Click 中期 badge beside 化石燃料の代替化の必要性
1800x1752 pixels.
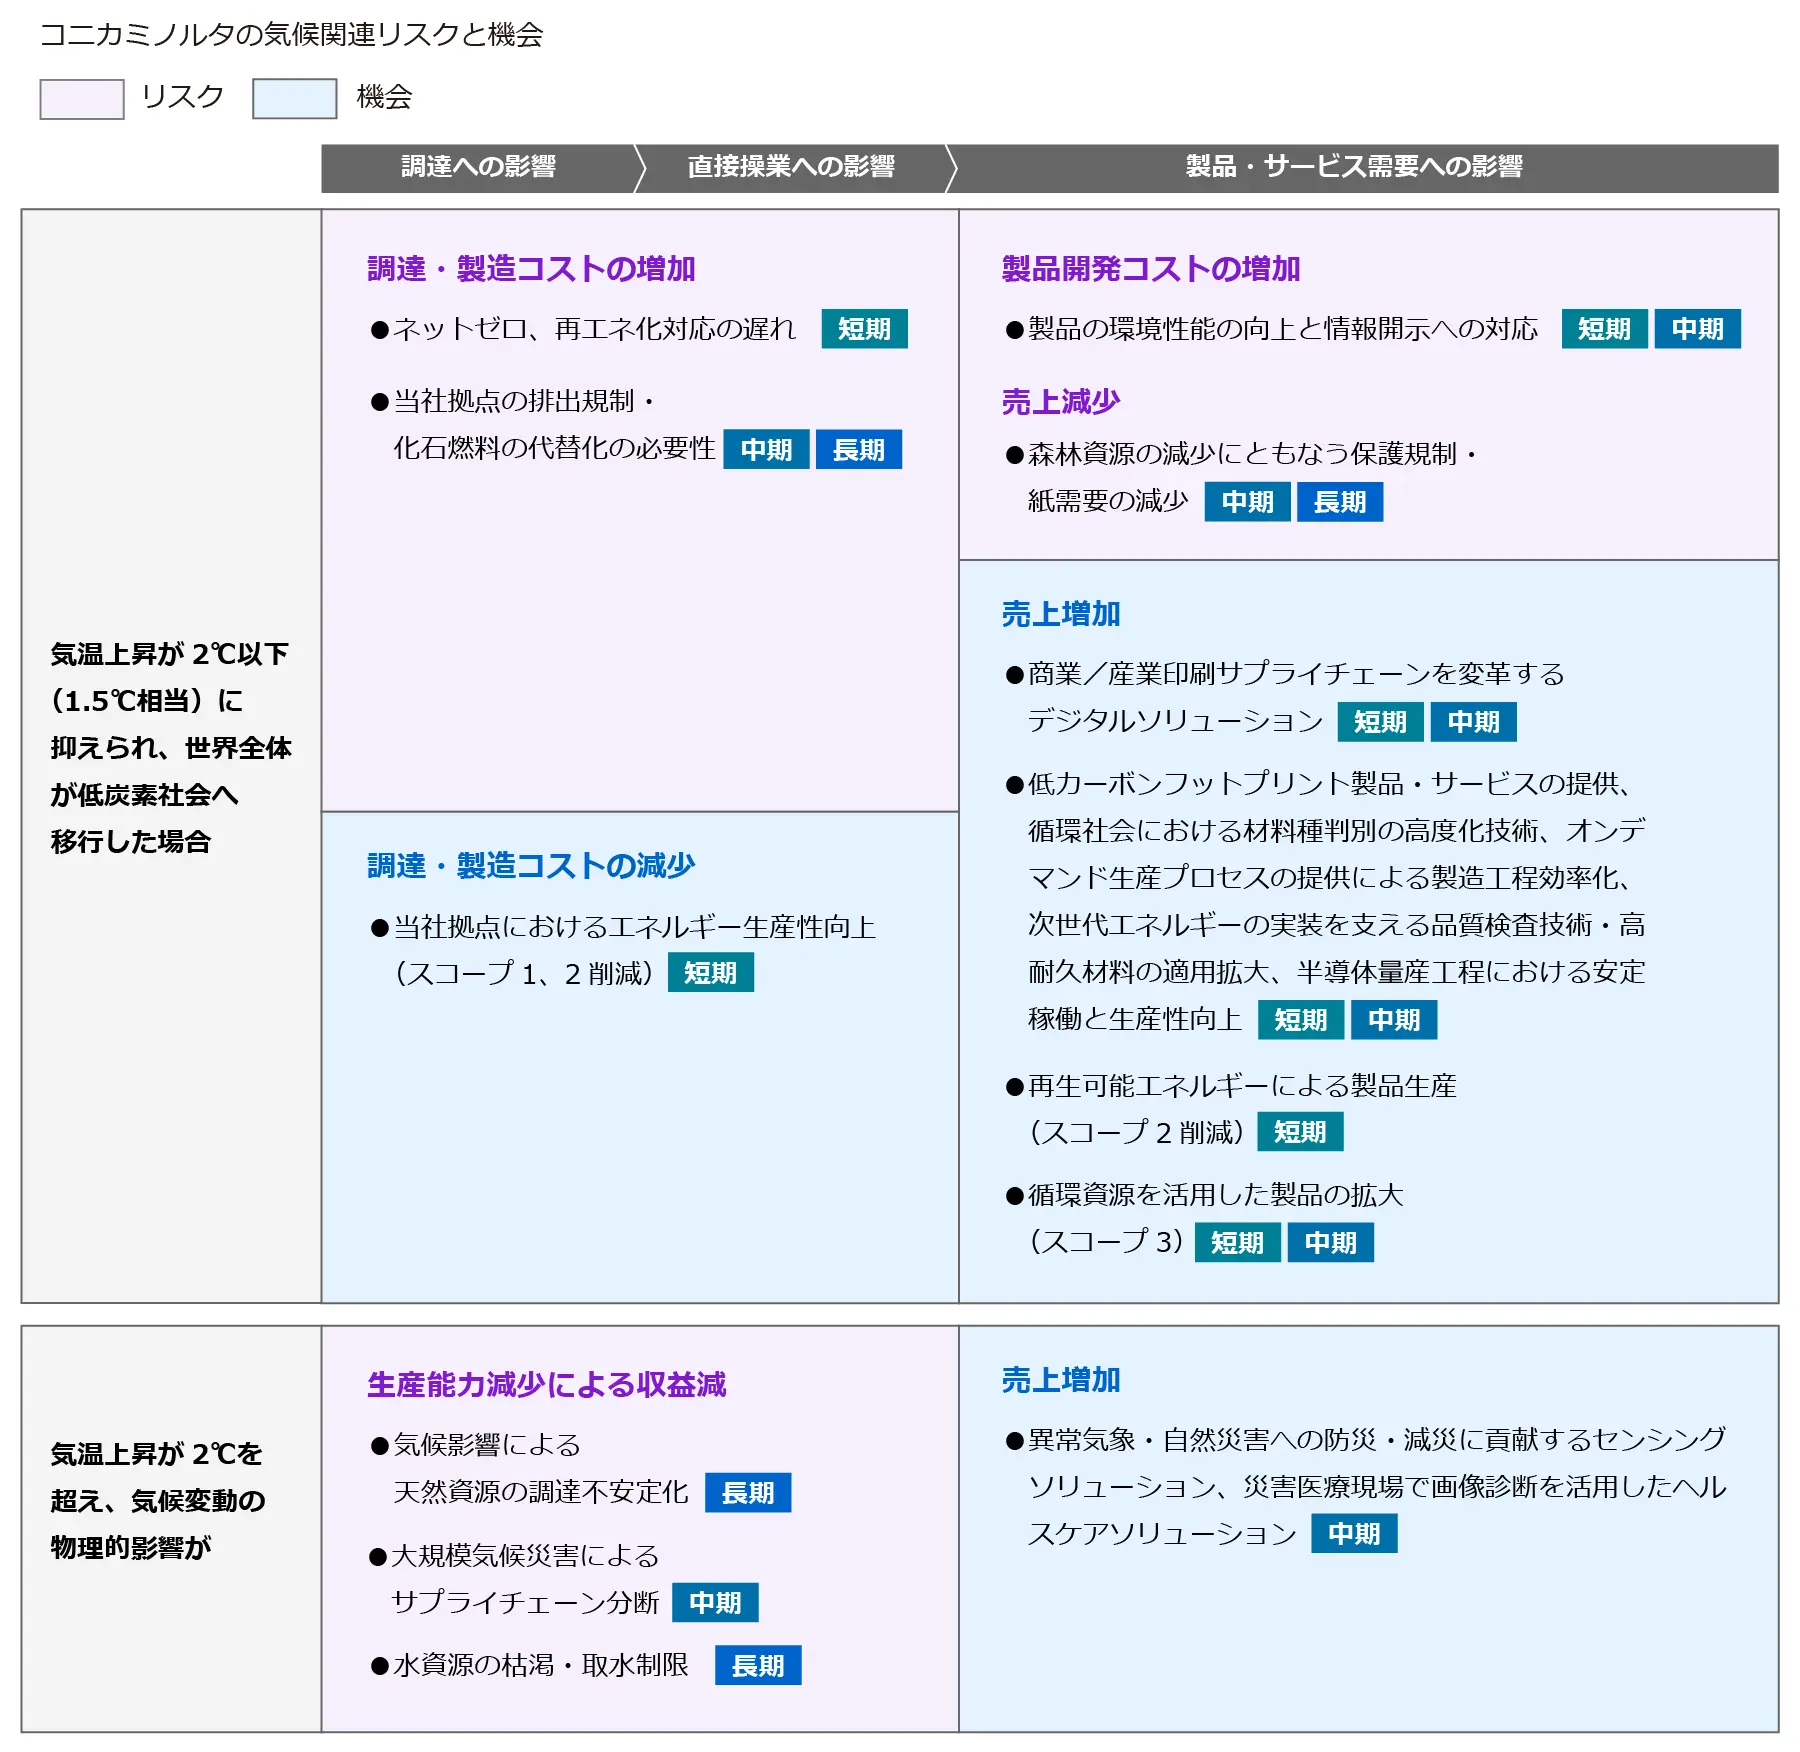coord(766,450)
